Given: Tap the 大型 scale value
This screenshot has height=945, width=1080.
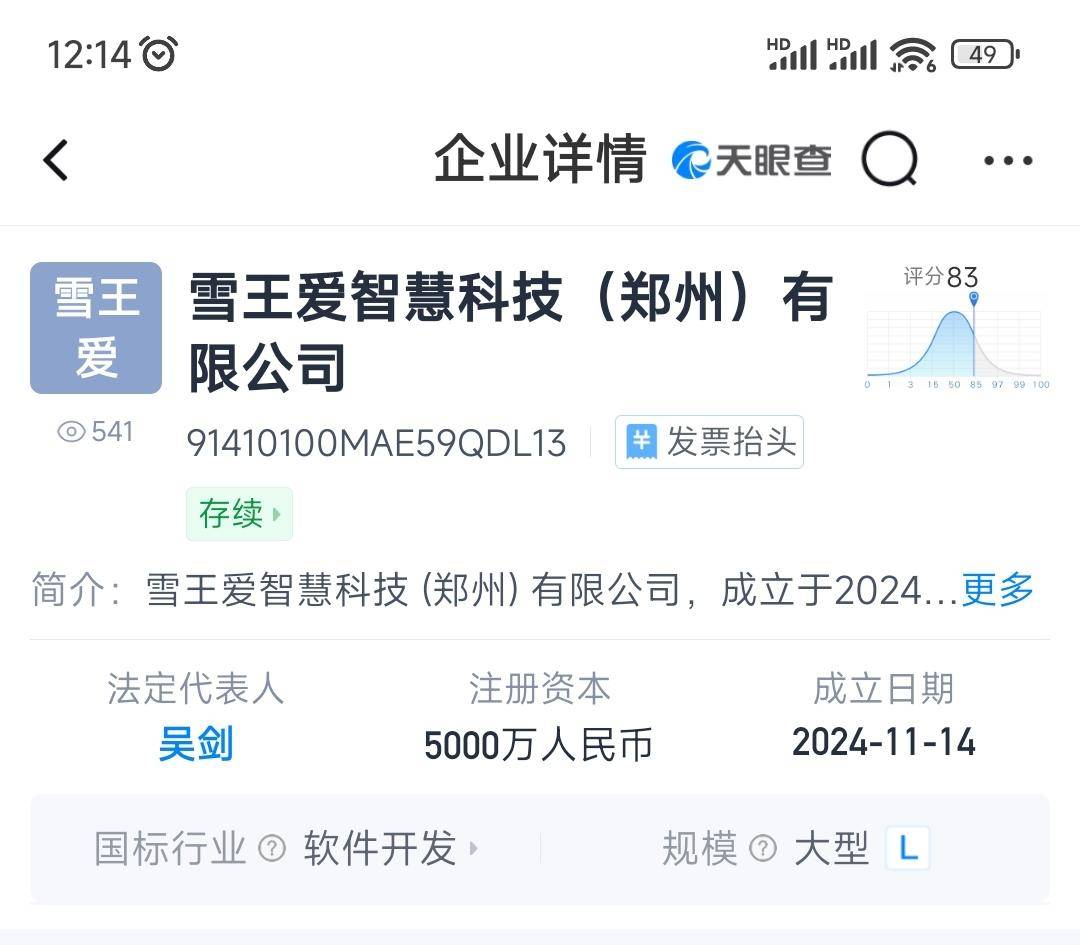Looking at the screenshot, I should 831,848.
